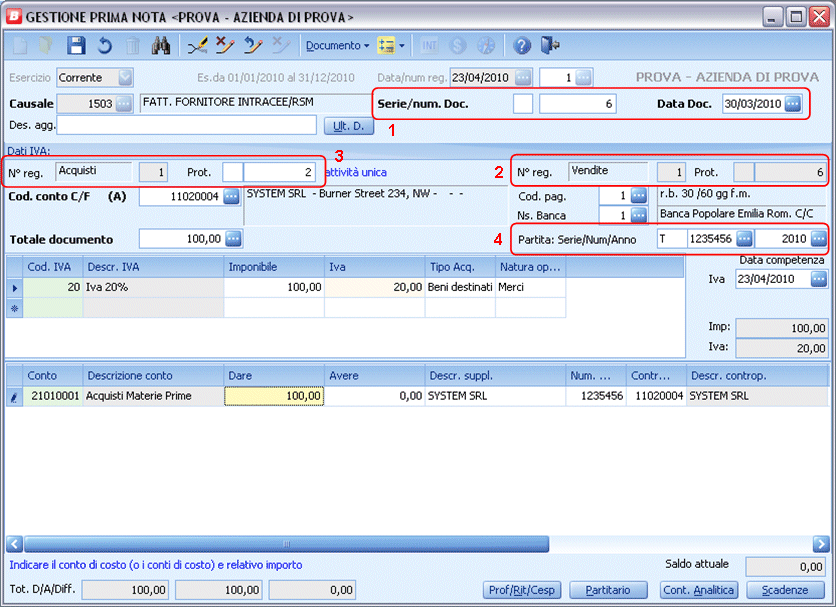Open lookup next to registration date 23/04/2010
This screenshot has height=607, width=836.
tap(523, 78)
